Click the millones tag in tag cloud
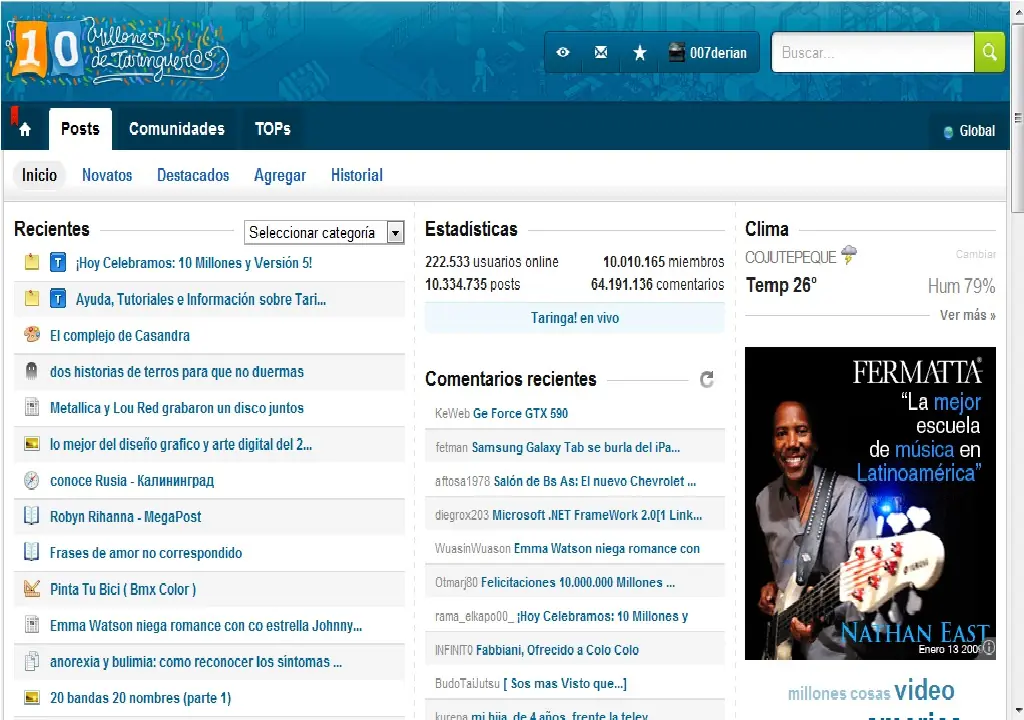The height and width of the screenshot is (720, 1024). pyautogui.click(x=816, y=693)
